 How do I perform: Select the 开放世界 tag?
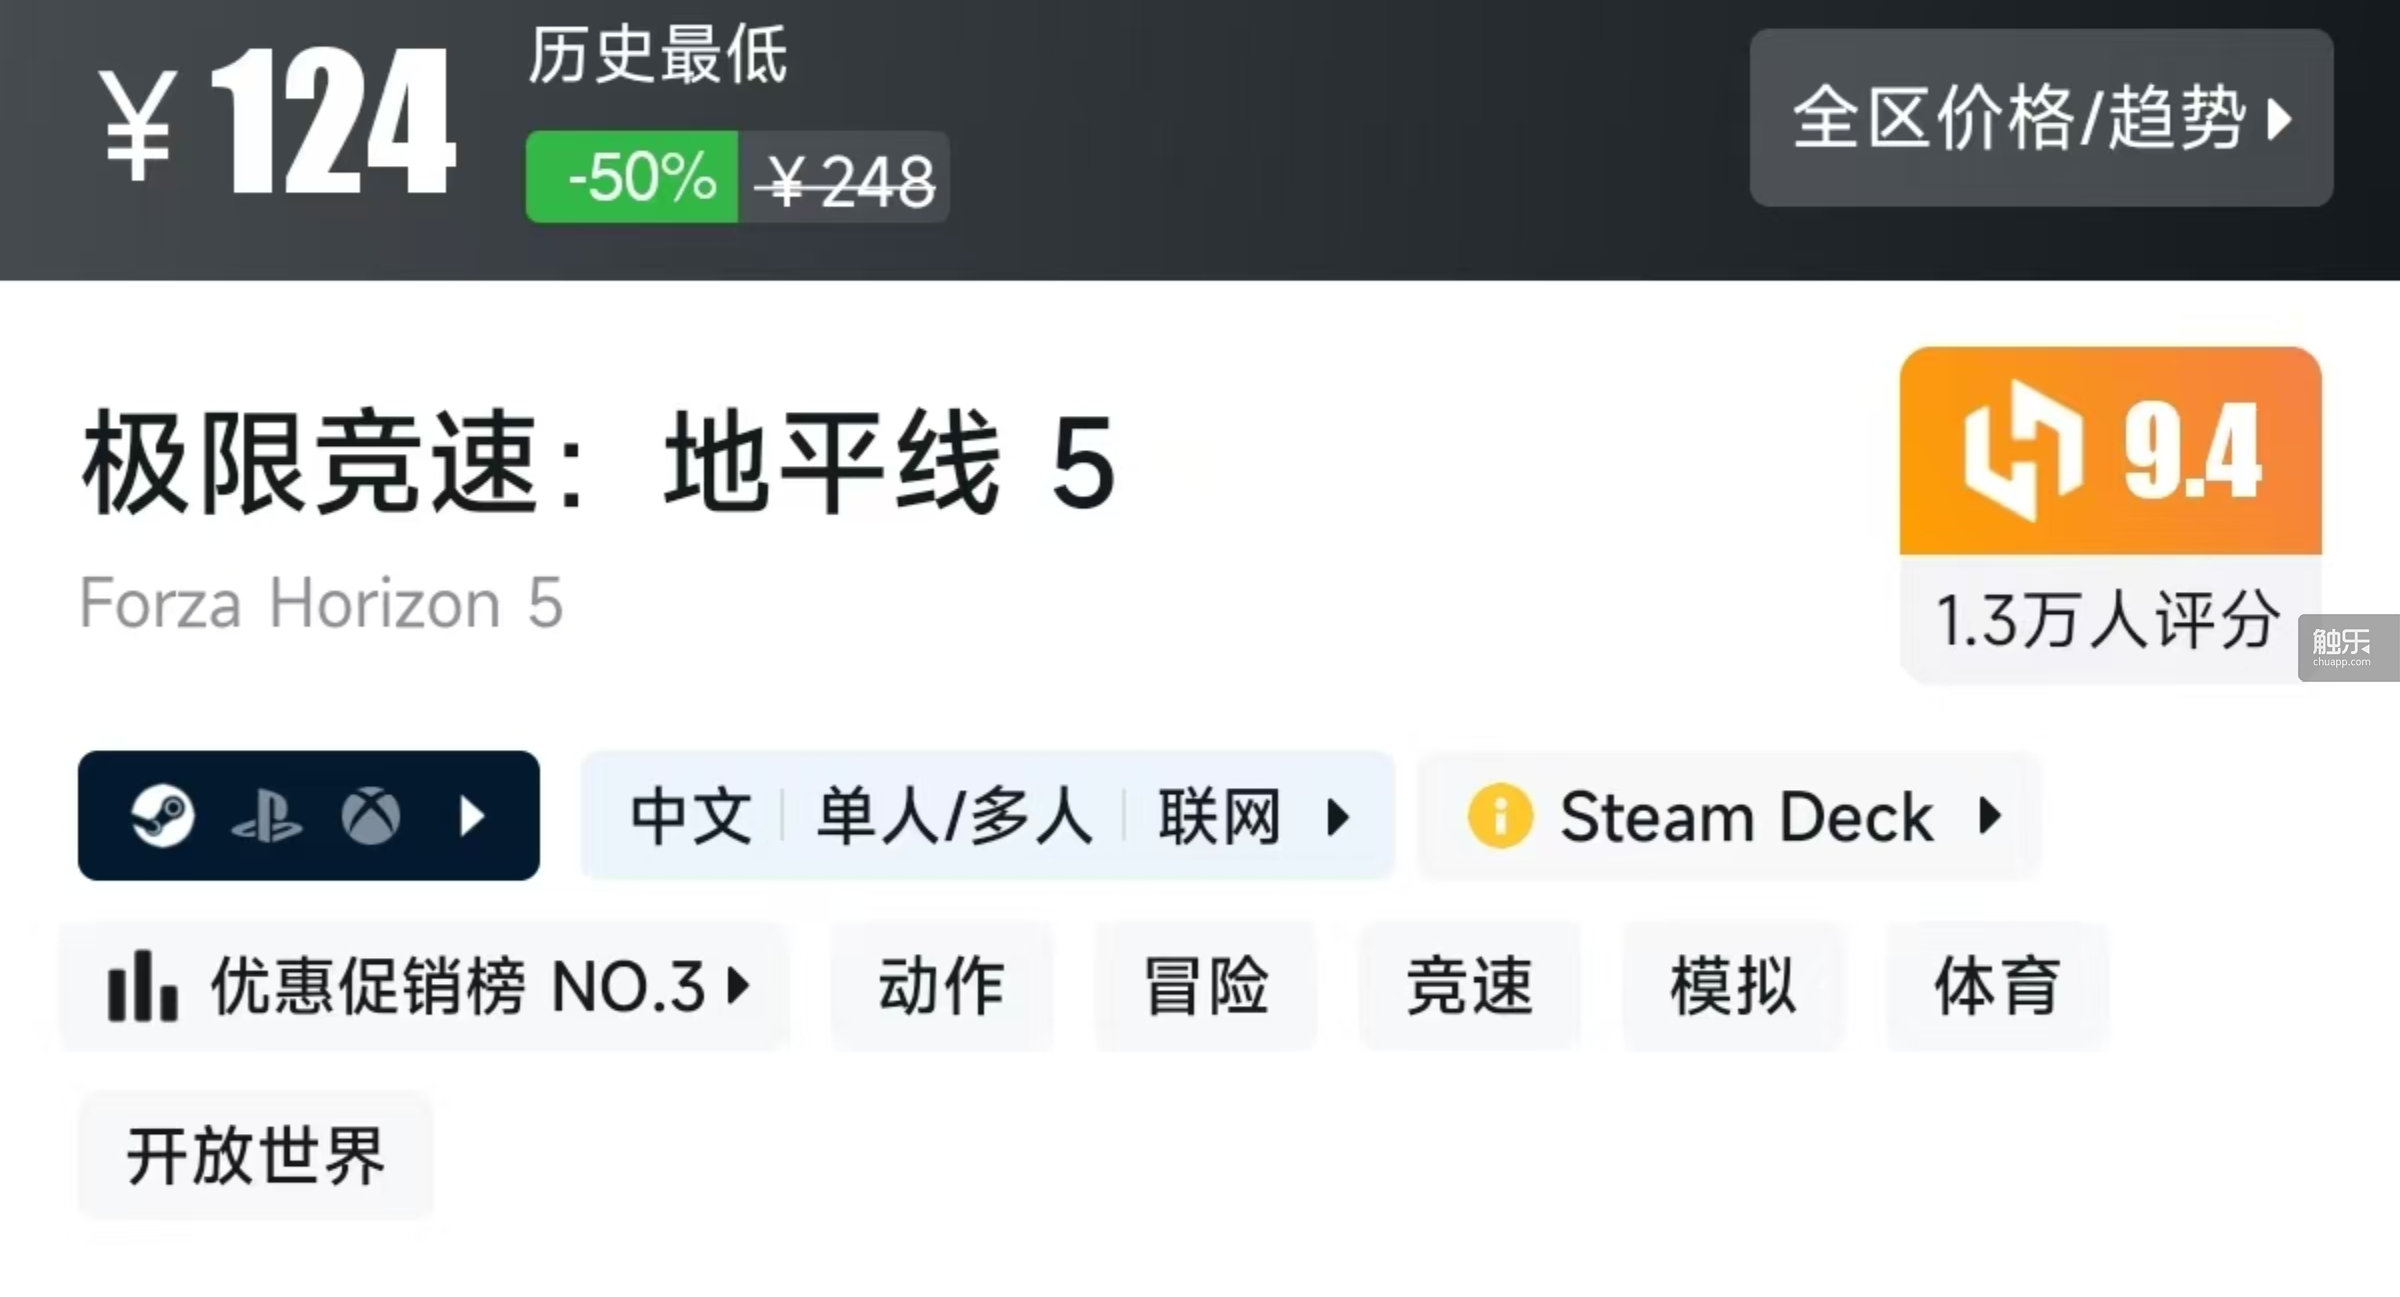(256, 1156)
